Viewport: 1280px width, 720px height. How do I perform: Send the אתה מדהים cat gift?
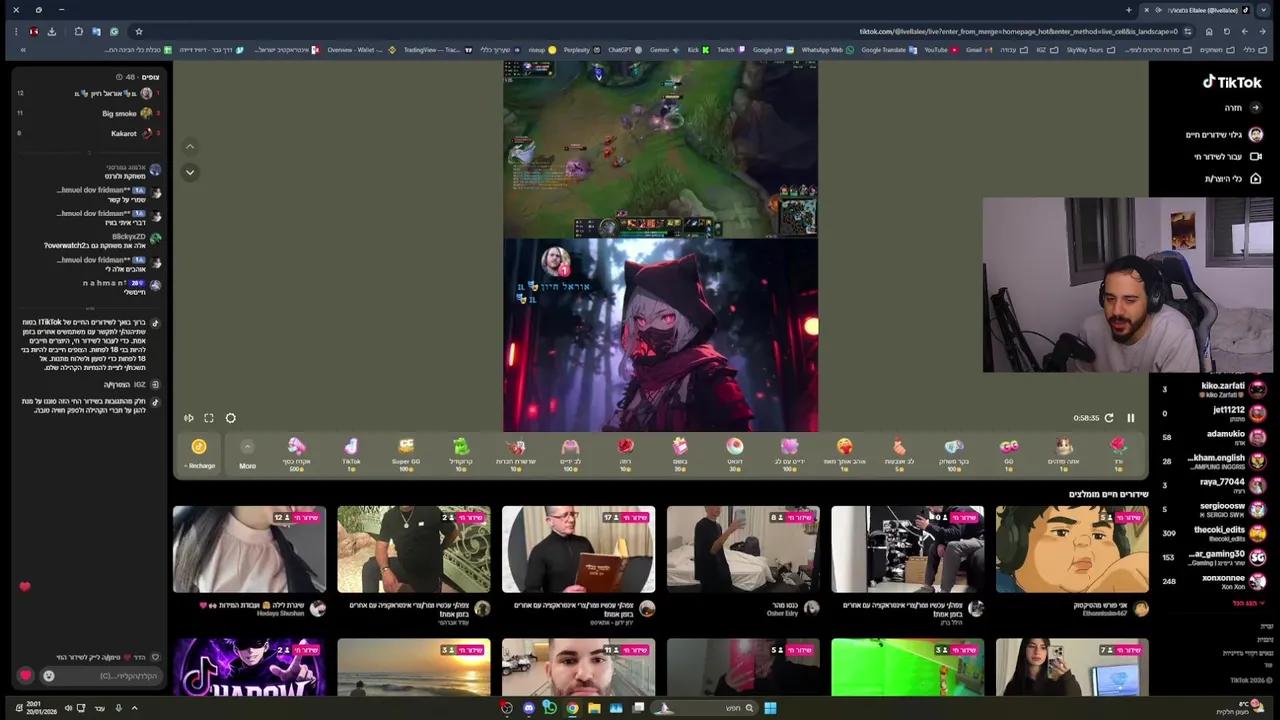(1063, 454)
